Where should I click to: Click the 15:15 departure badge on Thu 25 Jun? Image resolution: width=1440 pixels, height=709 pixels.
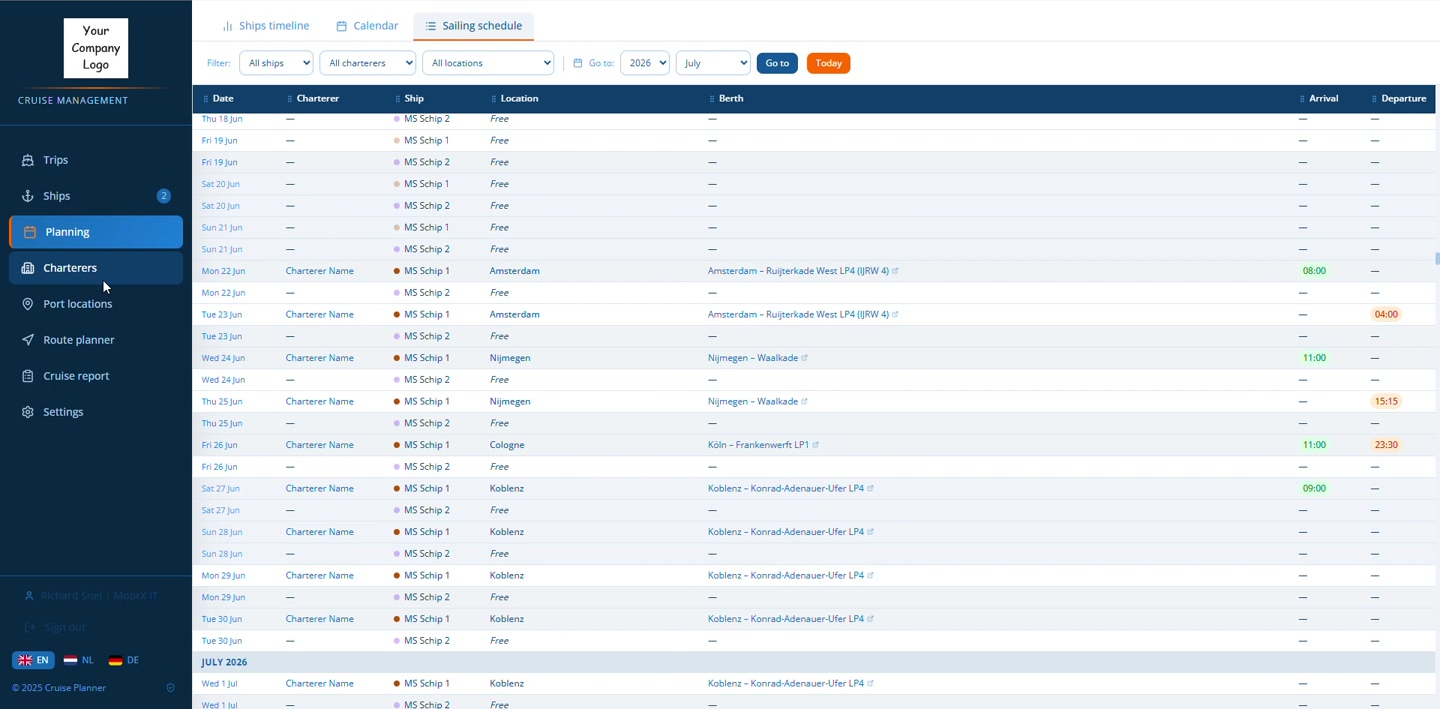click(x=1386, y=402)
